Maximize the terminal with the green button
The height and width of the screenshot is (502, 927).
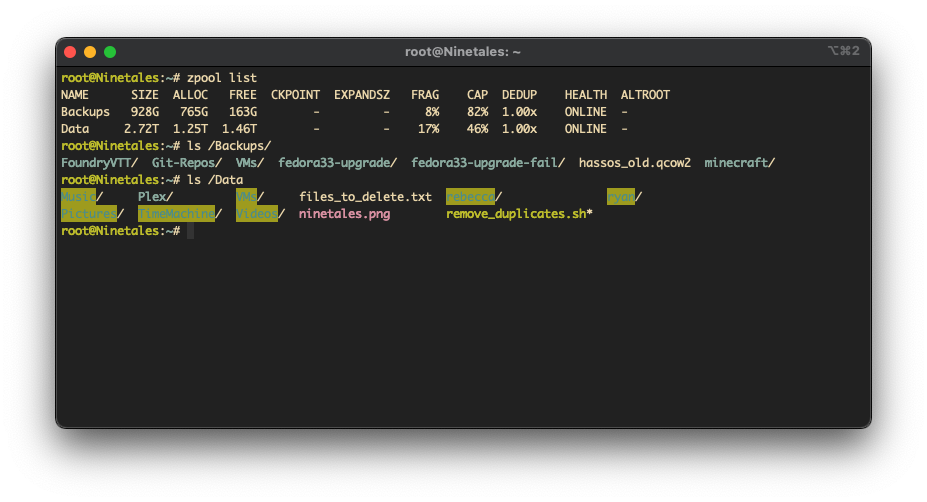point(110,52)
